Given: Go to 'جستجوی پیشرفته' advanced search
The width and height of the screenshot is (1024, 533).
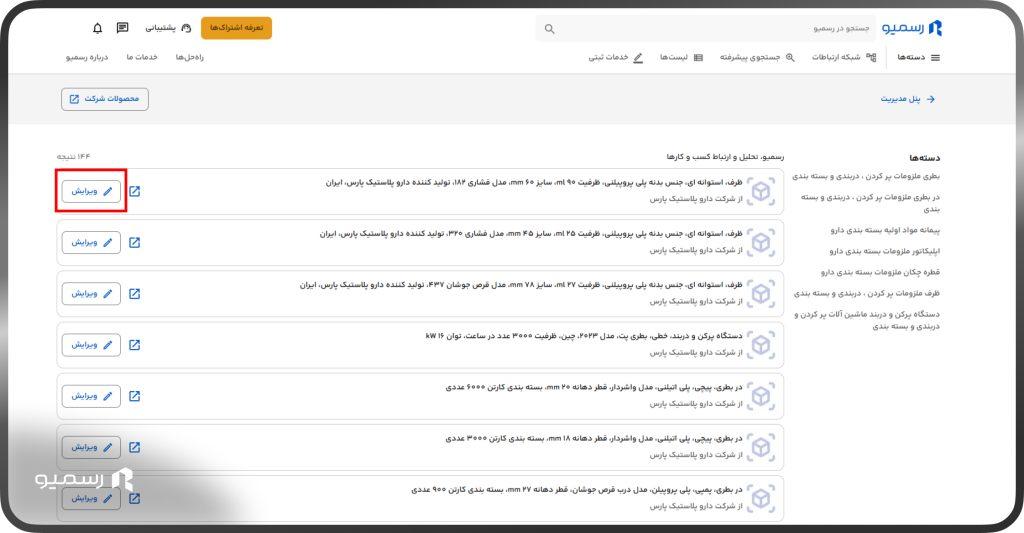Looking at the screenshot, I should (x=757, y=57).
